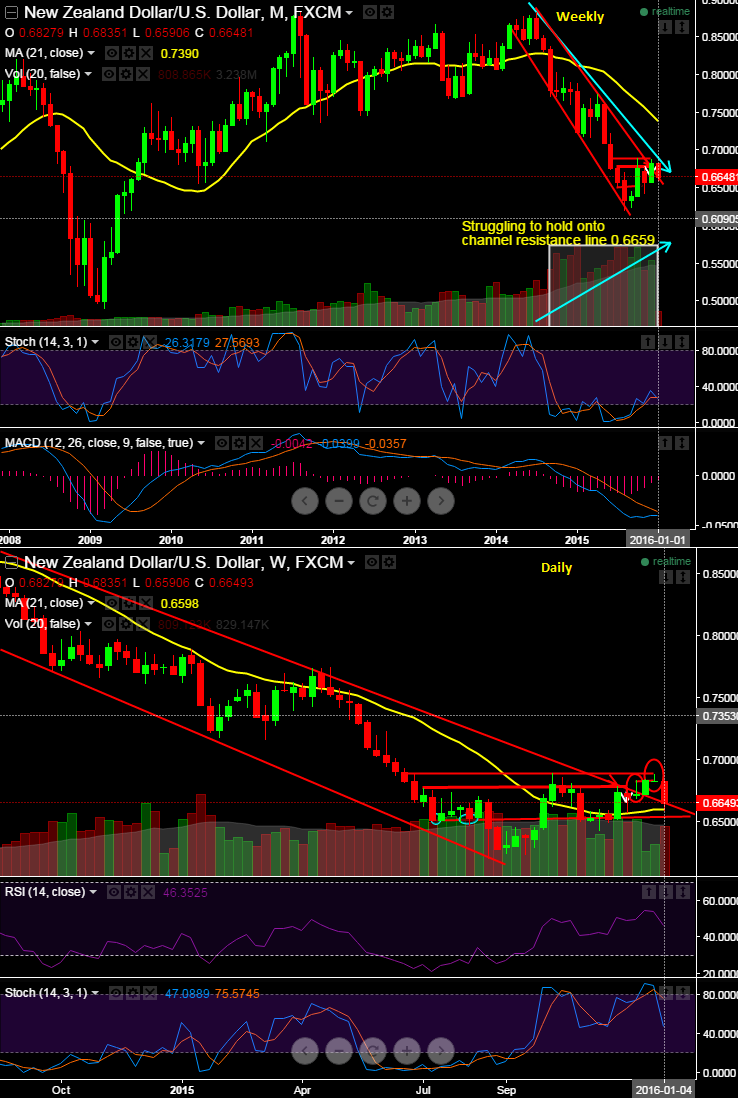Open Vol (20, false) settings in monthly chart
The width and height of the screenshot is (738, 1100).
tap(126, 74)
